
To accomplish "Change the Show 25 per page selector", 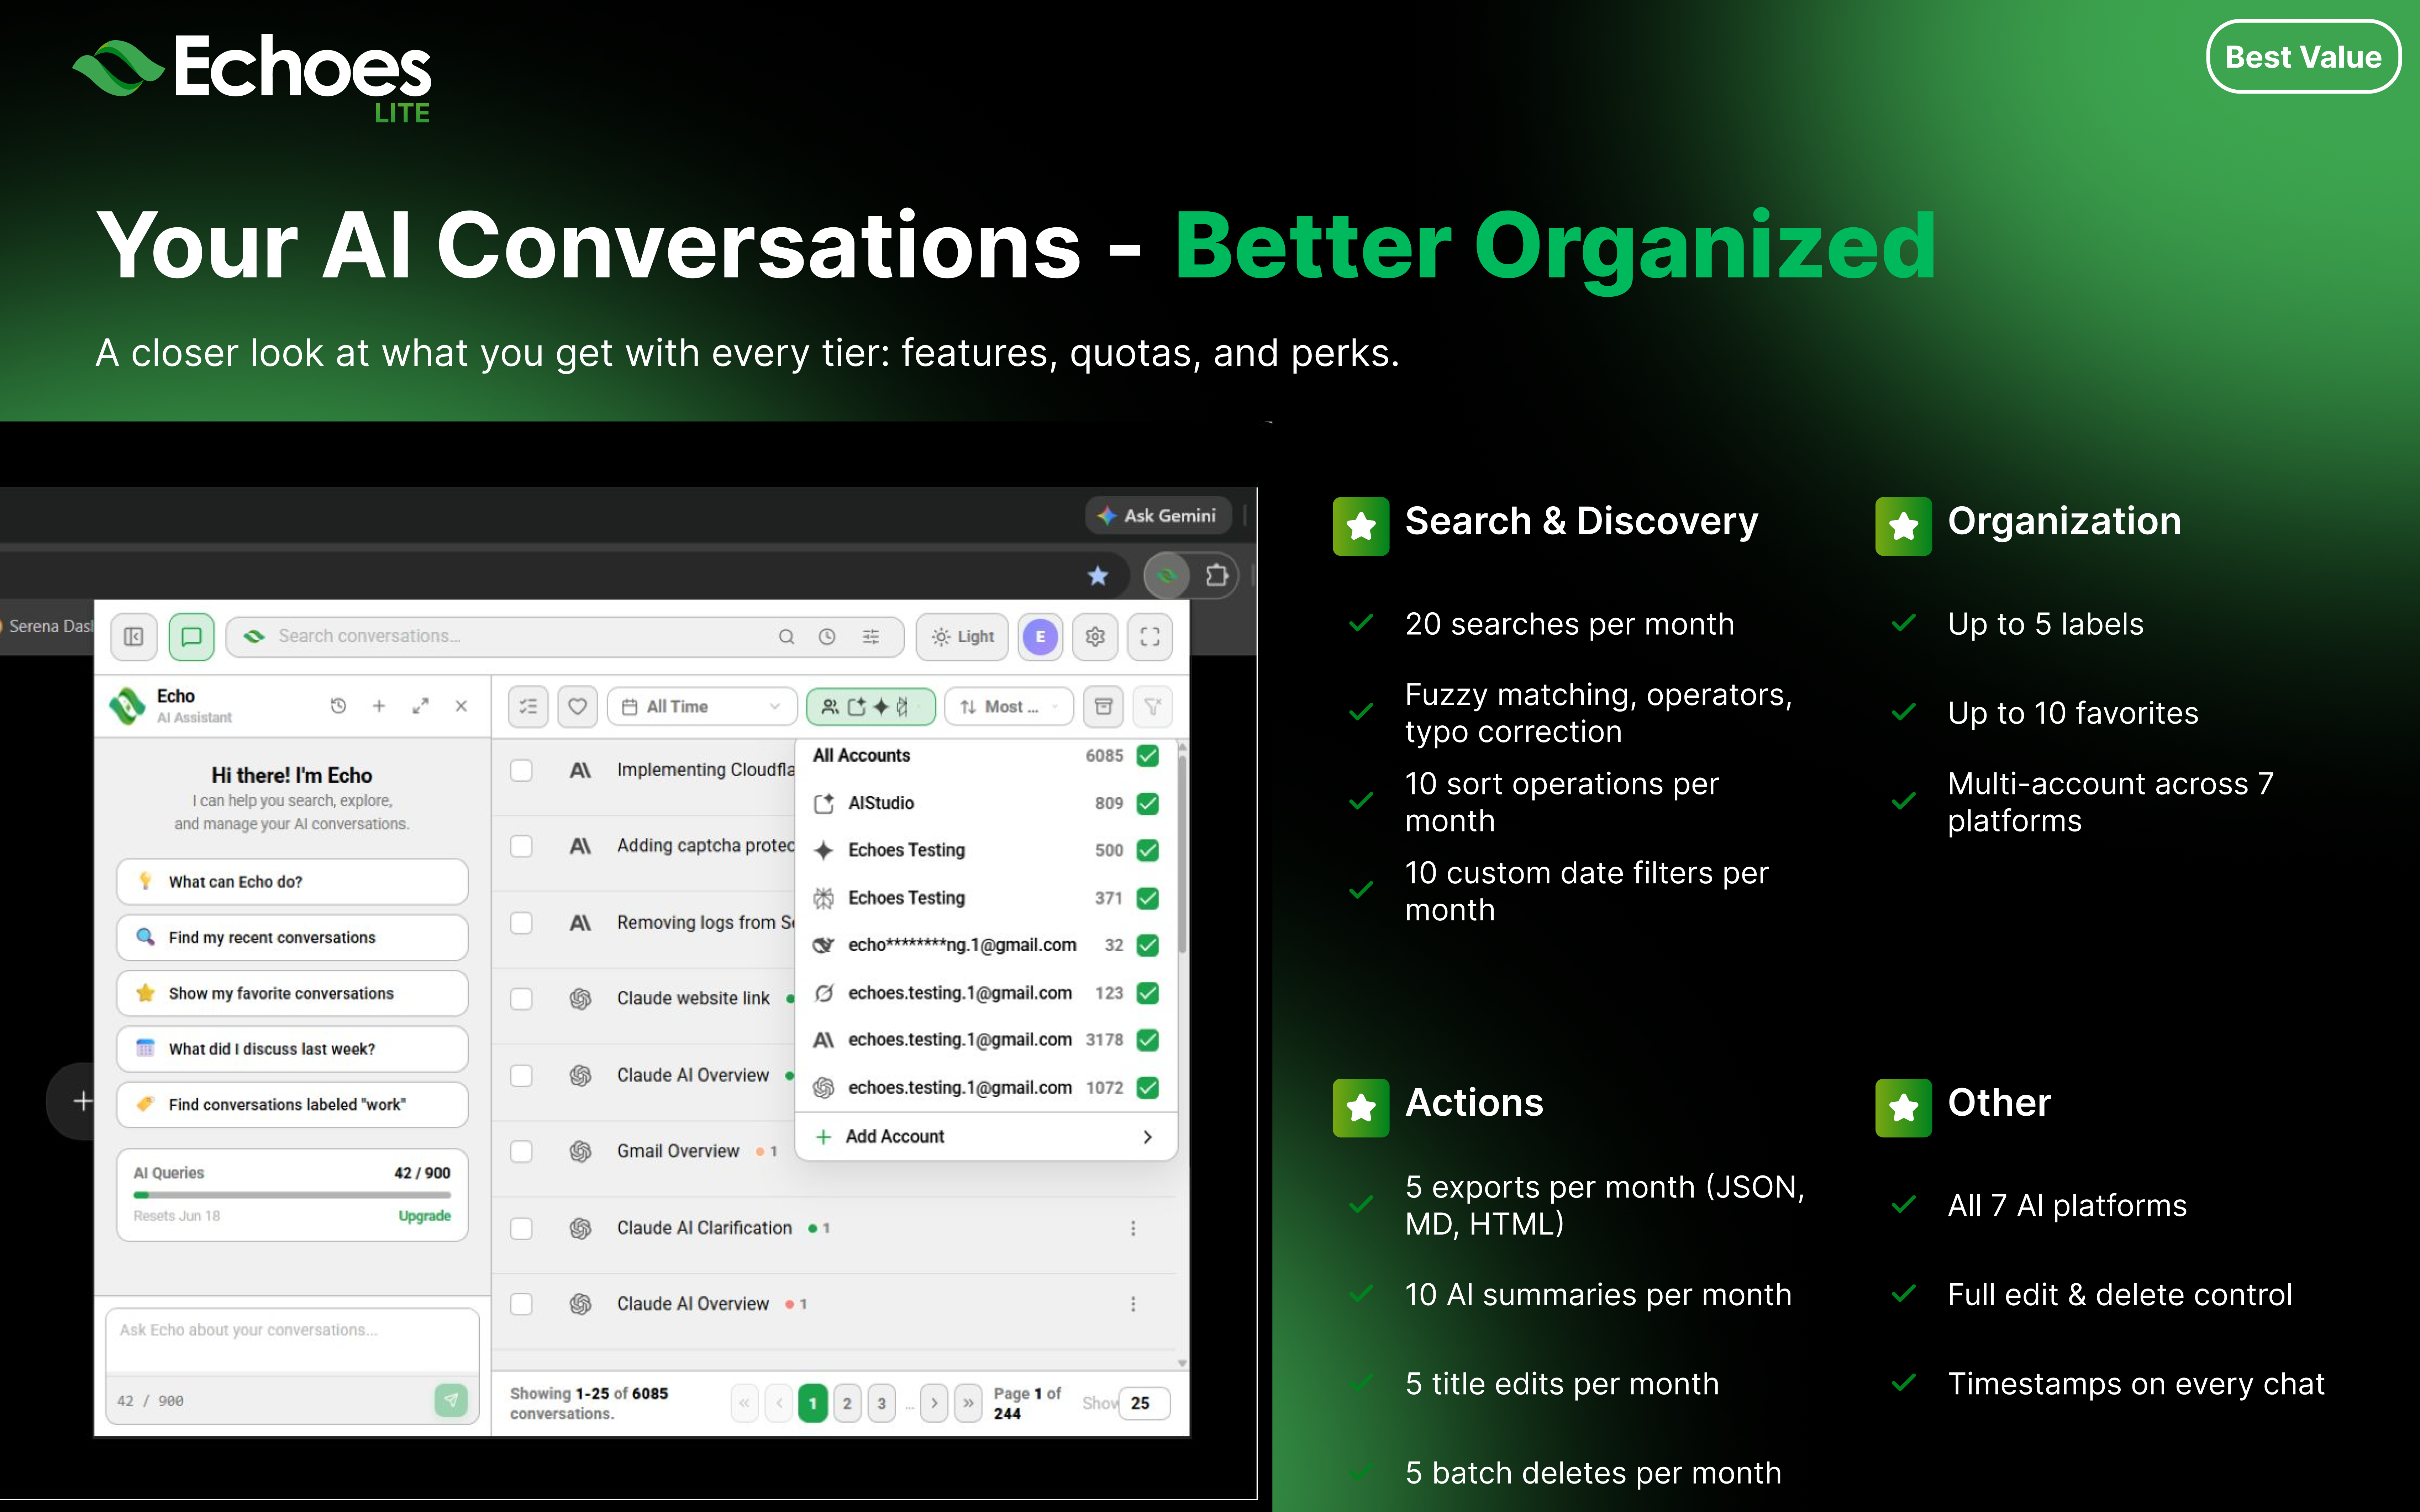I will point(1144,1403).
